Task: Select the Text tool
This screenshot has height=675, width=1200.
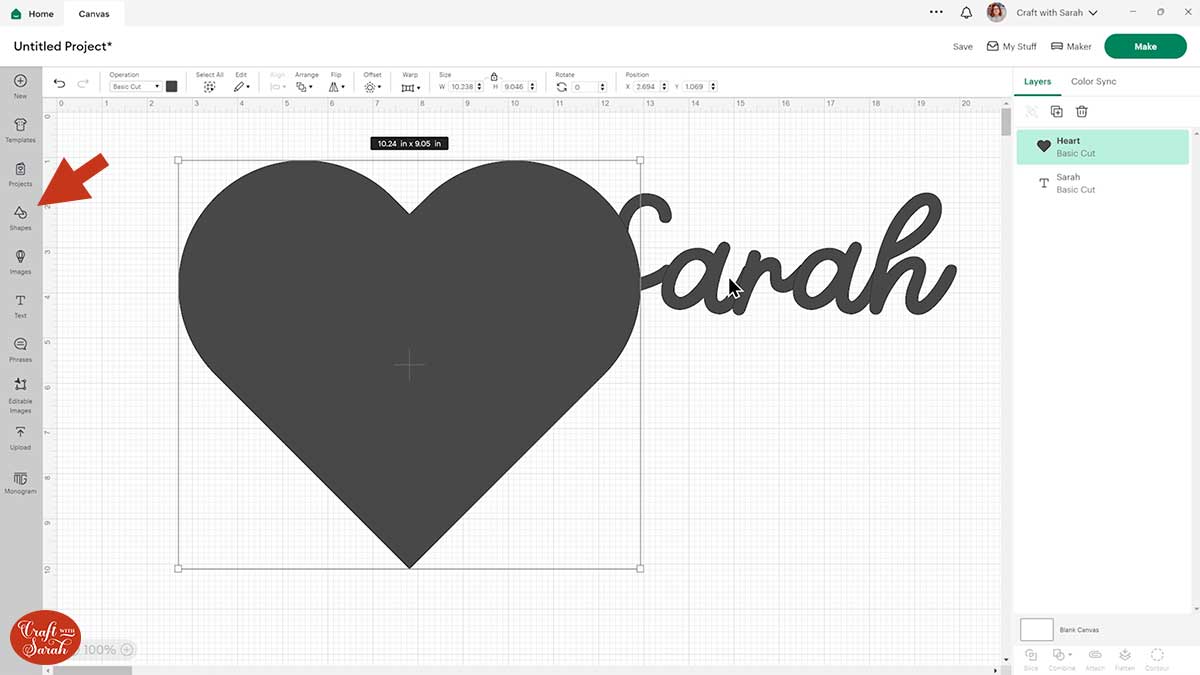Action: 19,306
